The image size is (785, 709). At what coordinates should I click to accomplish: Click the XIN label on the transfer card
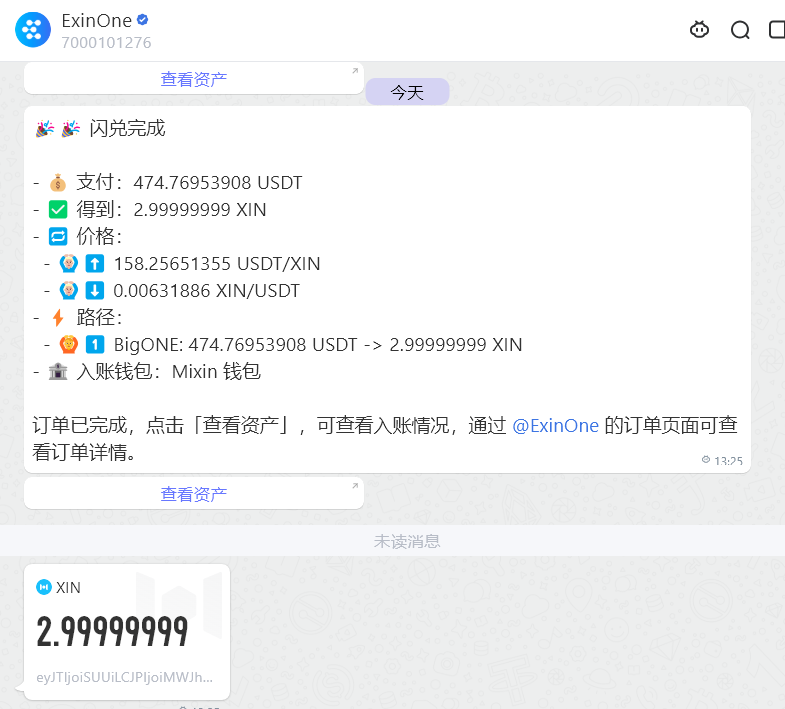coord(68,587)
